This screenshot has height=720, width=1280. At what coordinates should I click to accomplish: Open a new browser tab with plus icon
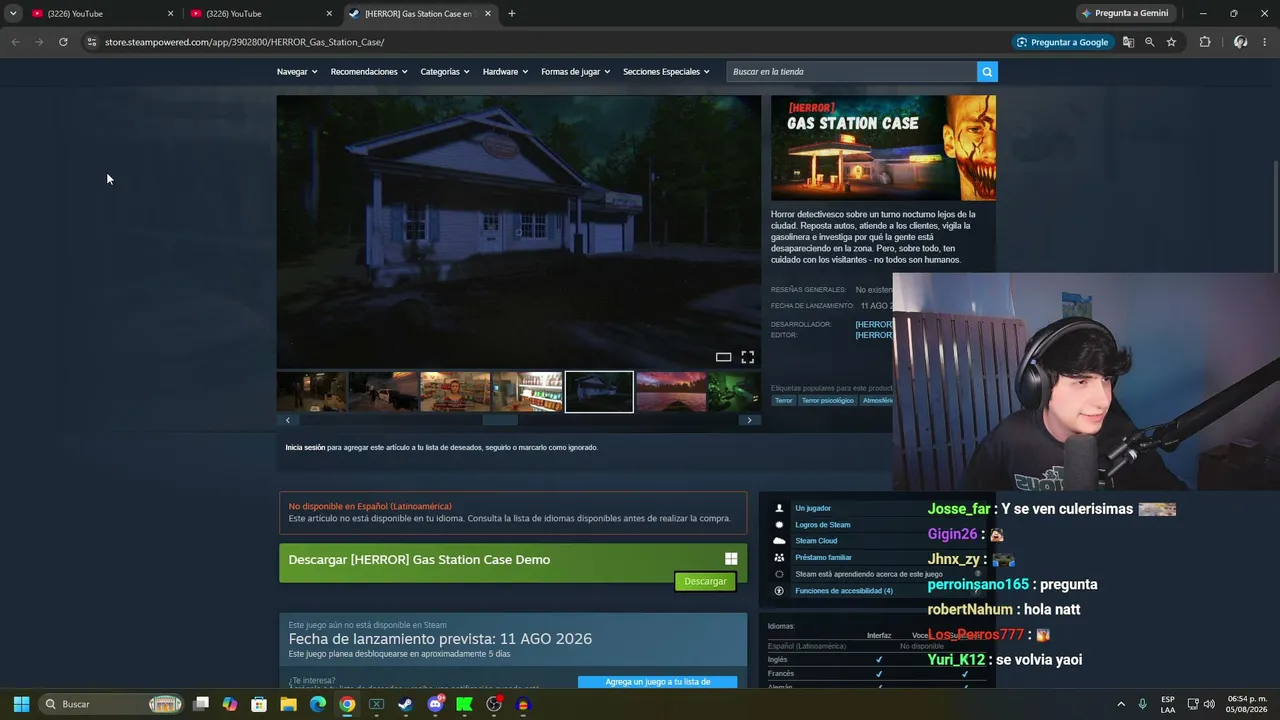click(x=512, y=14)
